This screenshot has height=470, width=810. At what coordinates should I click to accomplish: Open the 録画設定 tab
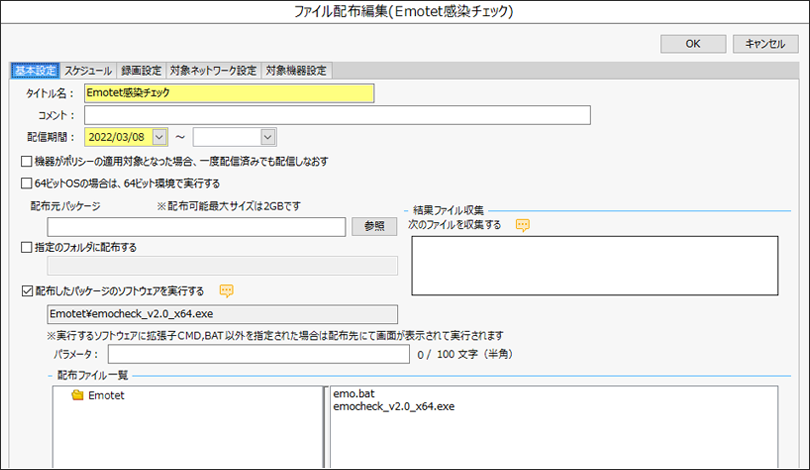141,71
